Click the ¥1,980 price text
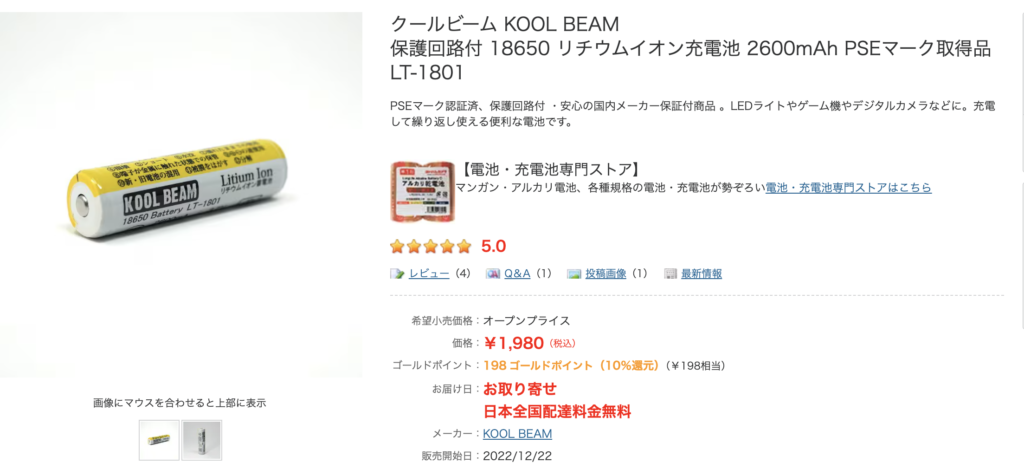The height and width of the screenshot is (469, 1024). 514,343
